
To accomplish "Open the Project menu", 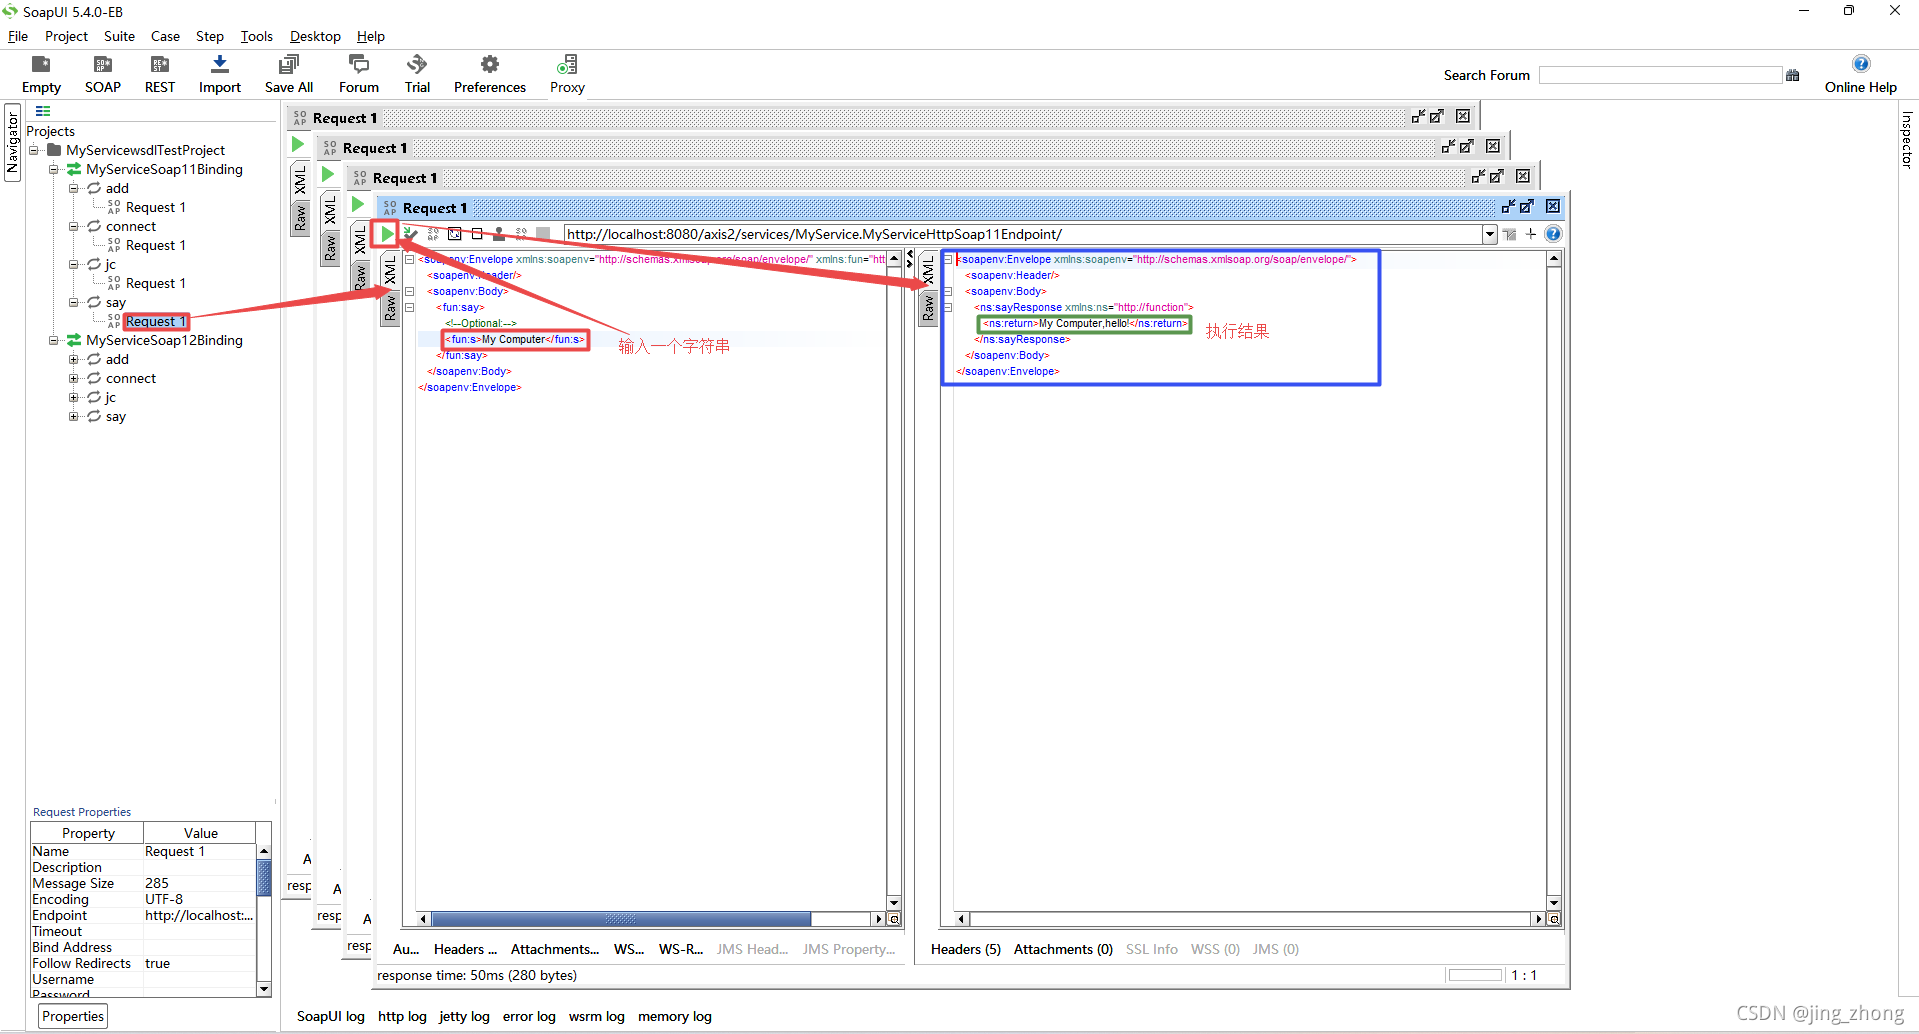I will tap(66, 36).
